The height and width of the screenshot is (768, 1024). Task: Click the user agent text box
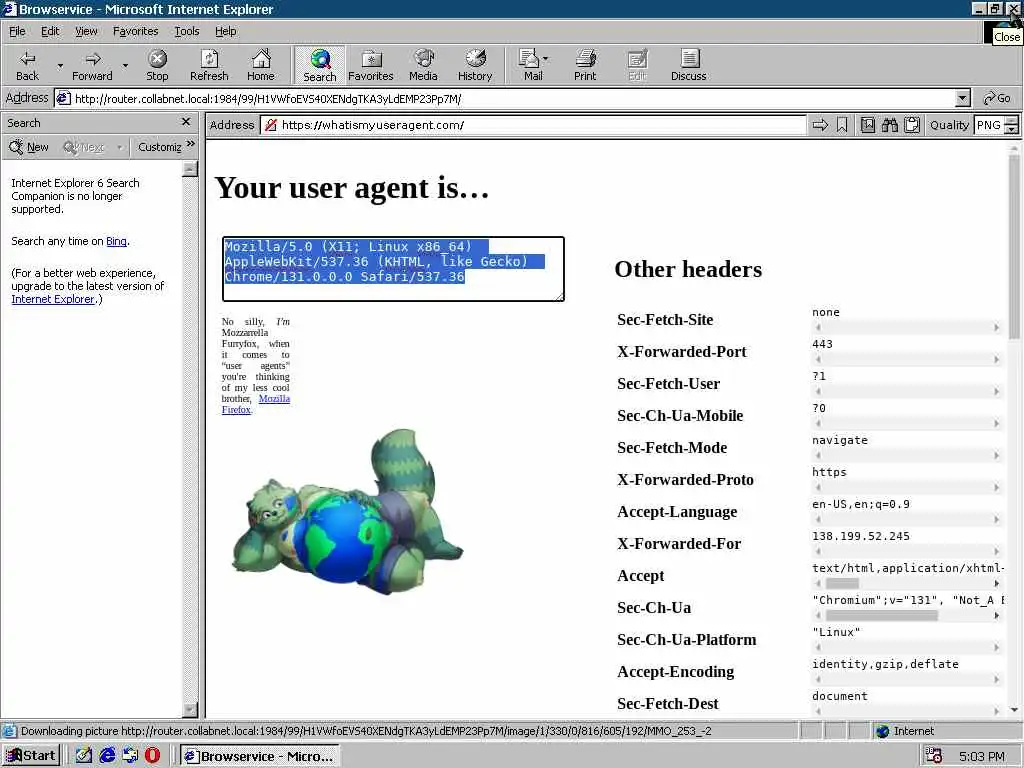[393, 269]
